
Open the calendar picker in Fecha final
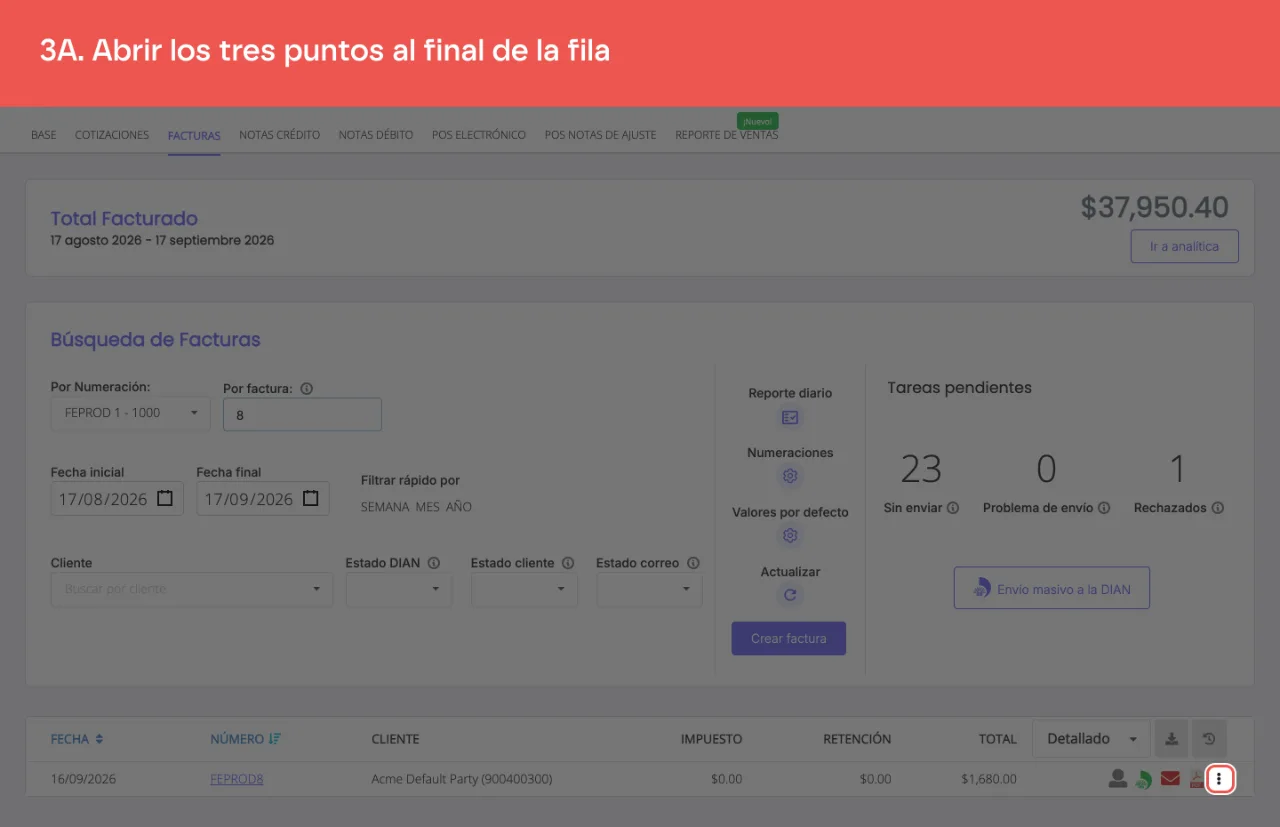(311, 498)
